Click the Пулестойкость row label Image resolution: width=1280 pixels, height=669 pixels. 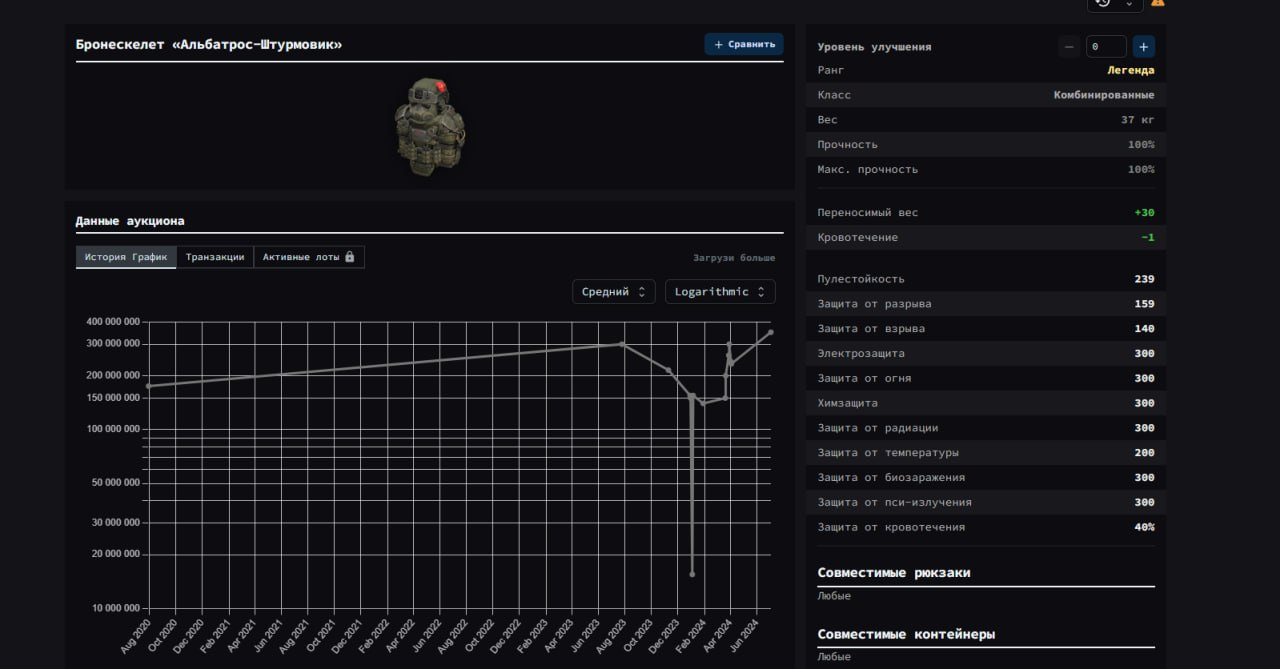[x=861, y=279]
